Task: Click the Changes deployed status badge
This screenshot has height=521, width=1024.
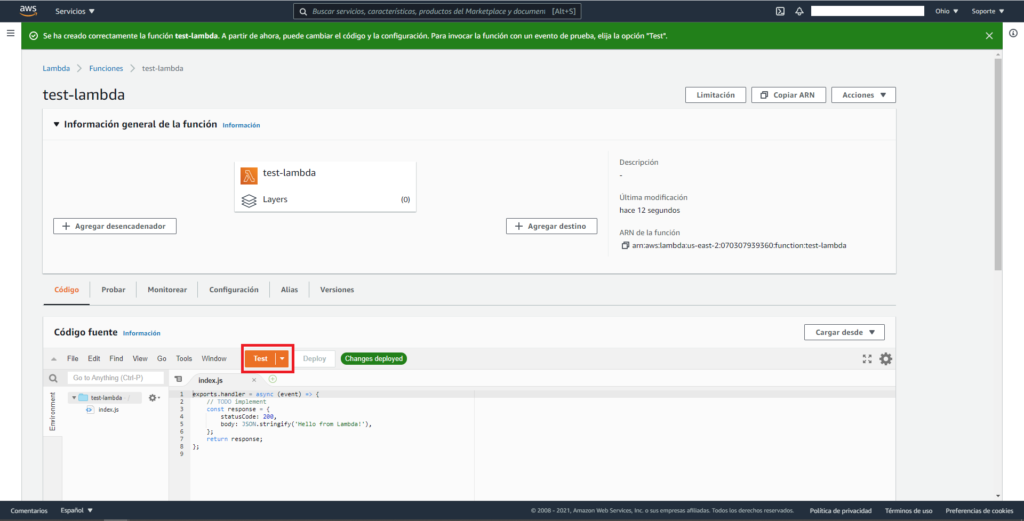Action: (374, 358)
